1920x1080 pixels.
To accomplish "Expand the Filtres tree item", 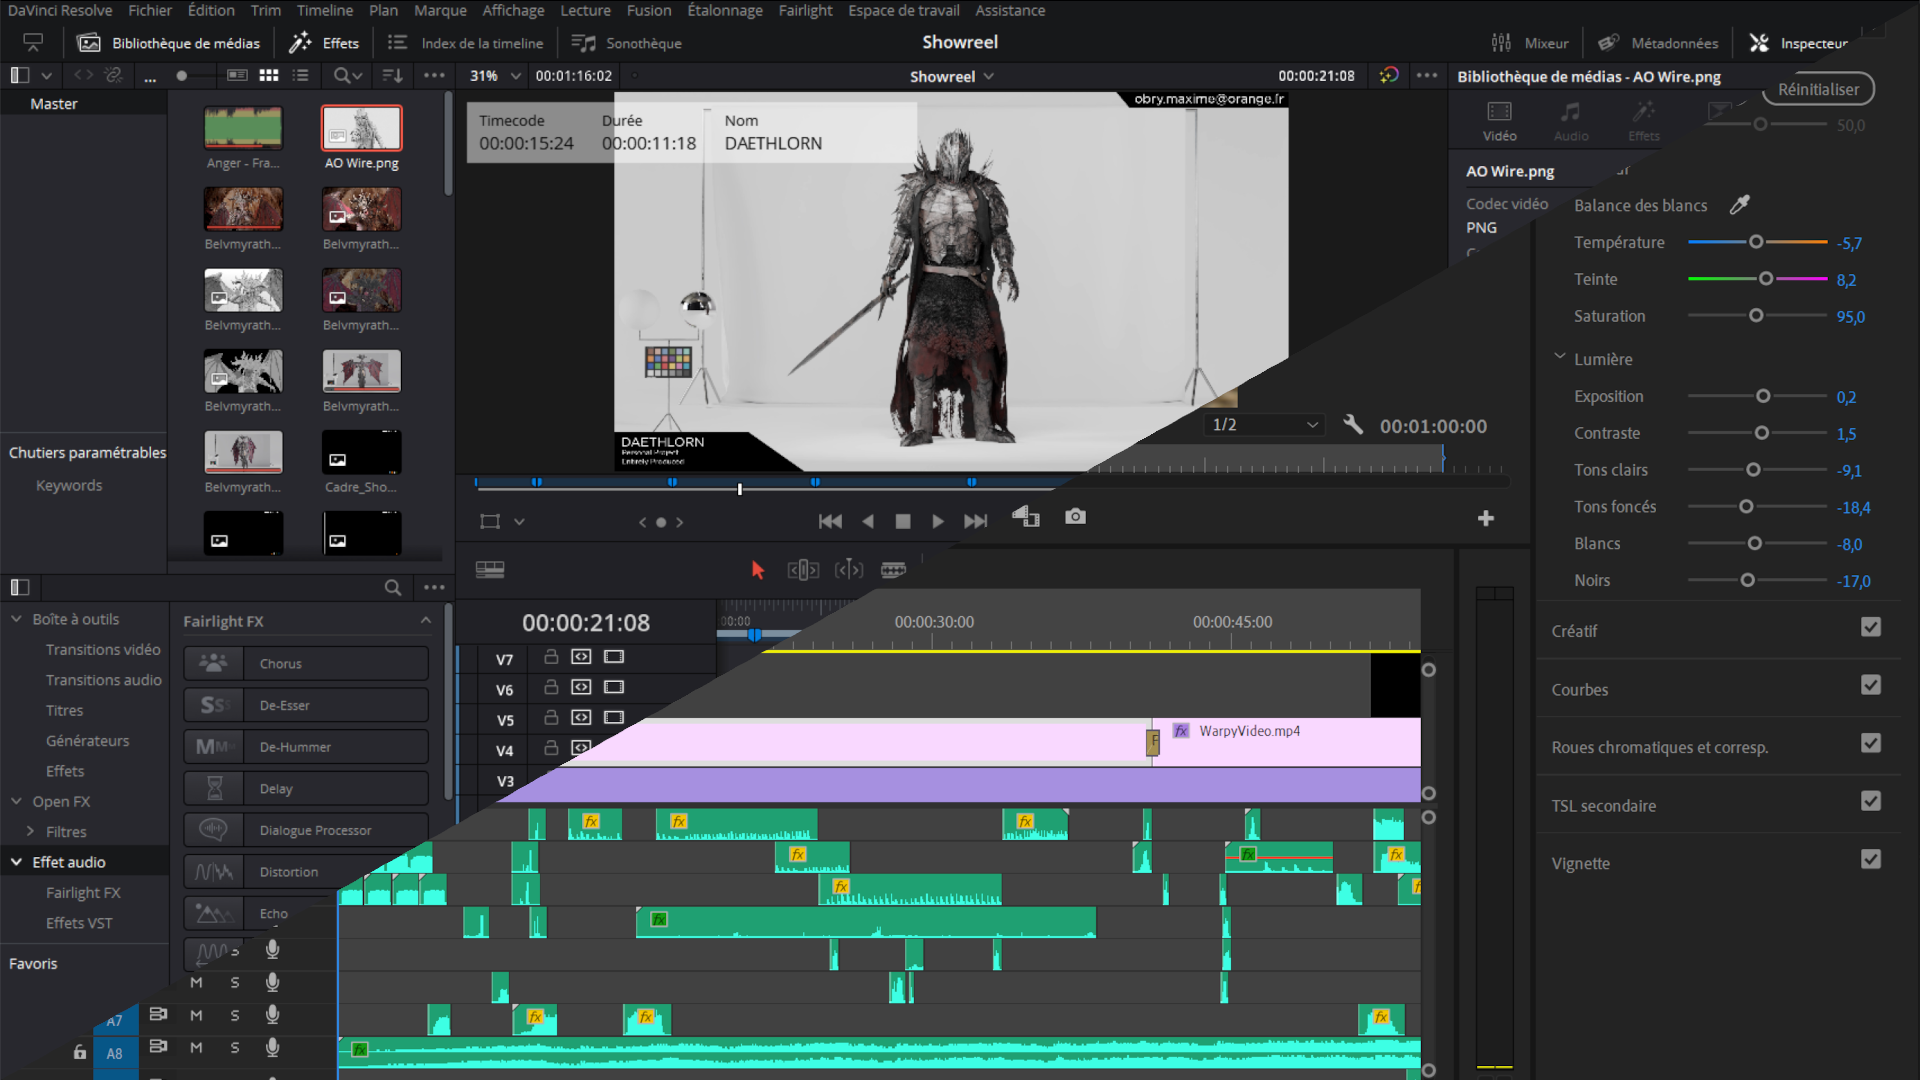I will [x=30, y=831].
